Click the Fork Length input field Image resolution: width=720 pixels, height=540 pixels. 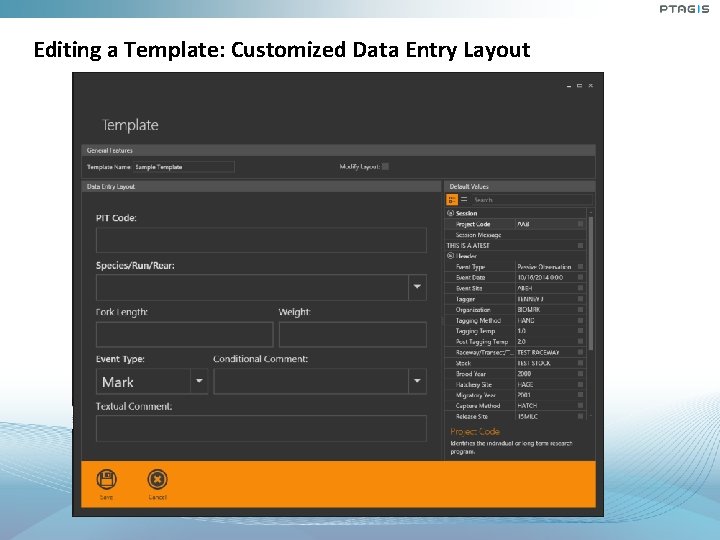click(185, 334)
